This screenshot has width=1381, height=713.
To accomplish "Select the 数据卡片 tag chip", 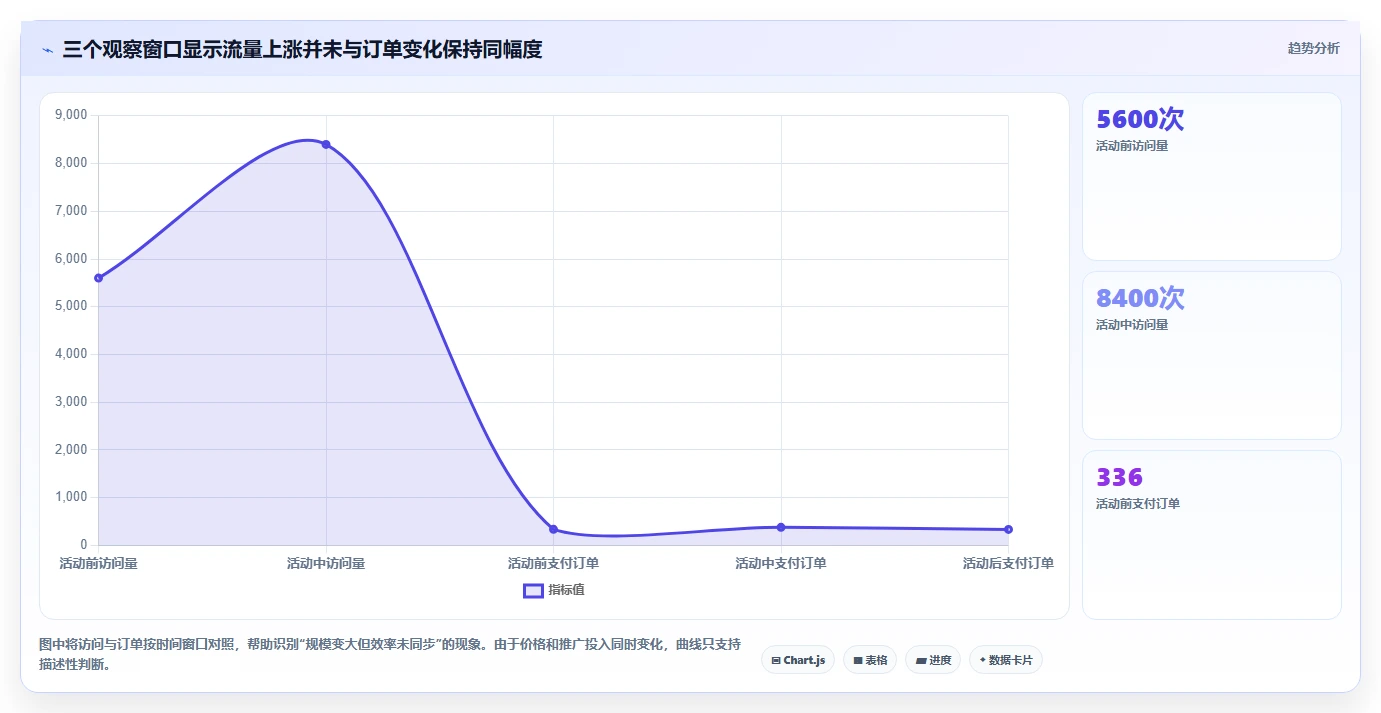I will coord(1006,660).
